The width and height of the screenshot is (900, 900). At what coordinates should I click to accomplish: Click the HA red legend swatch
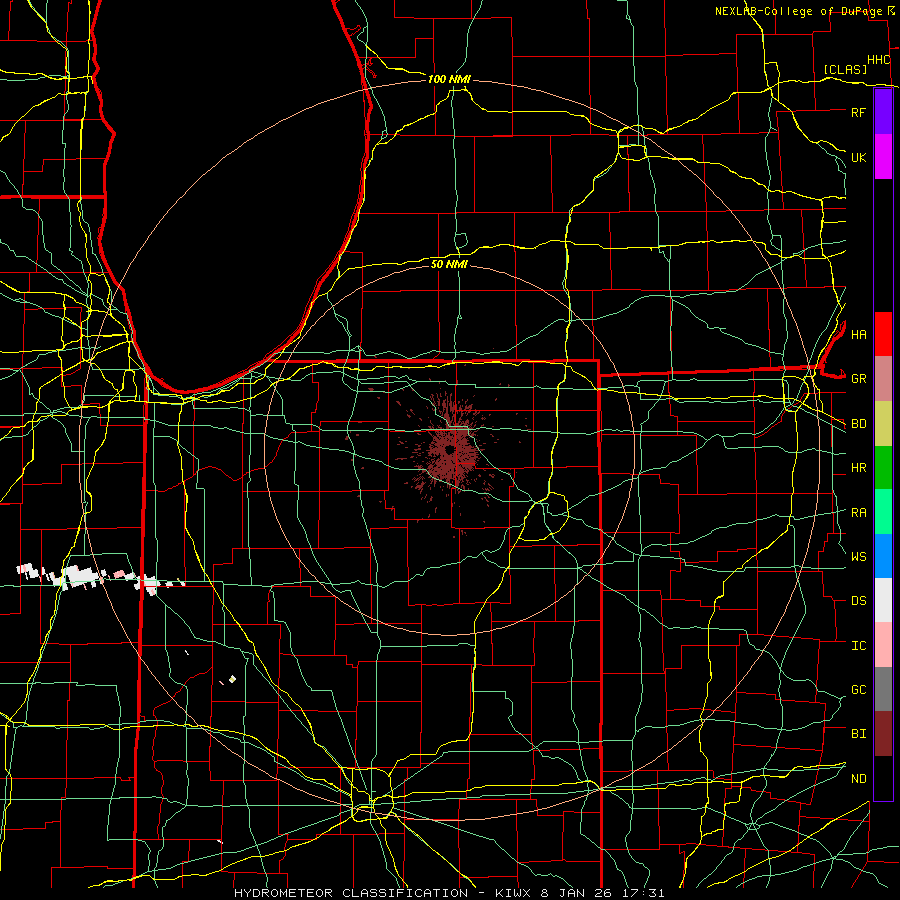(x=883, y=334)
